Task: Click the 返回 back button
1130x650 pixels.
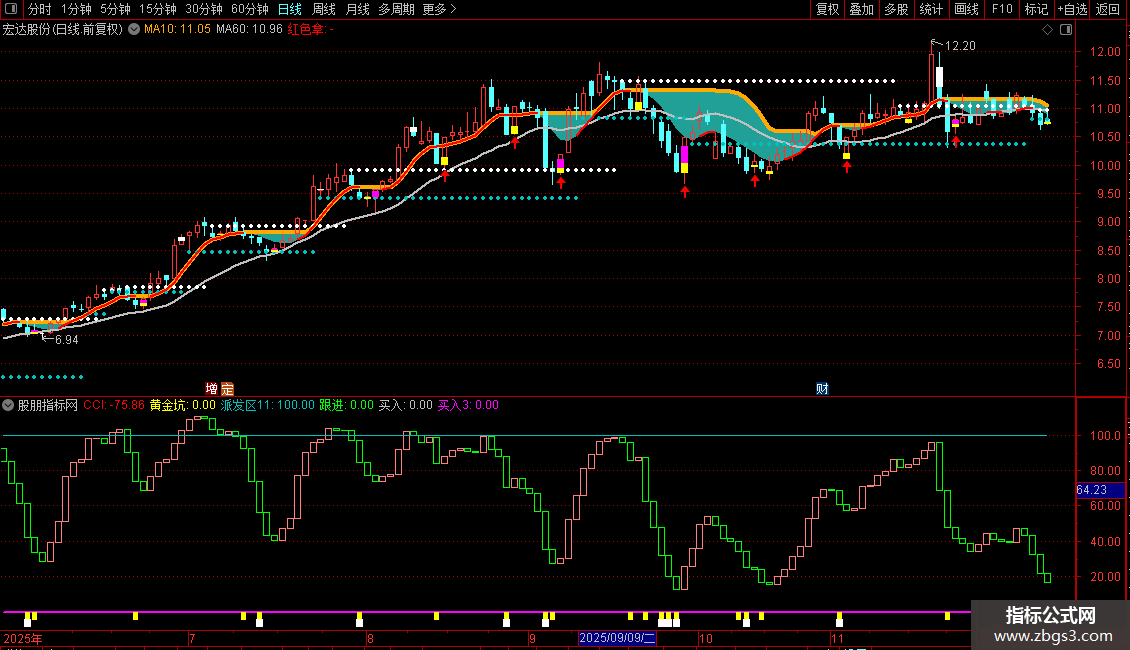Action: [1108, 9]
